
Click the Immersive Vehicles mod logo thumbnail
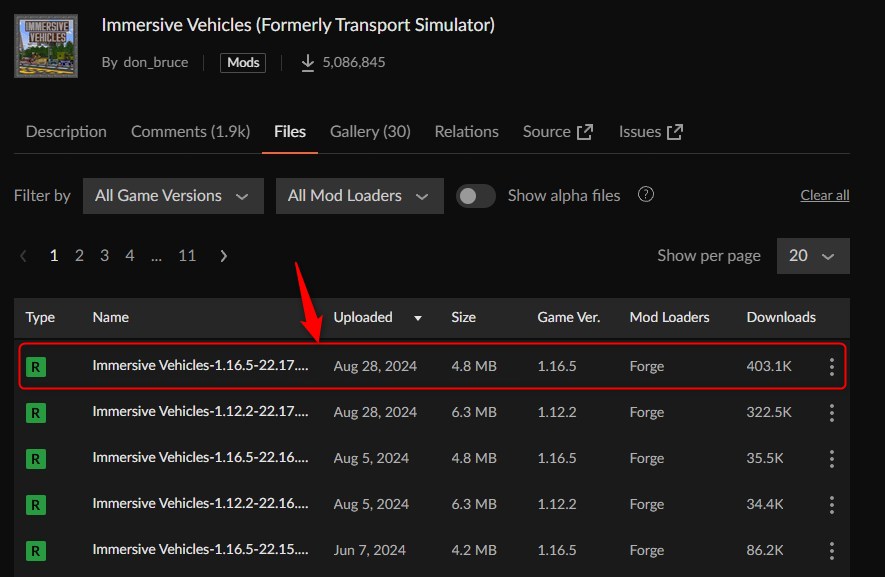[x=46, y=46]
